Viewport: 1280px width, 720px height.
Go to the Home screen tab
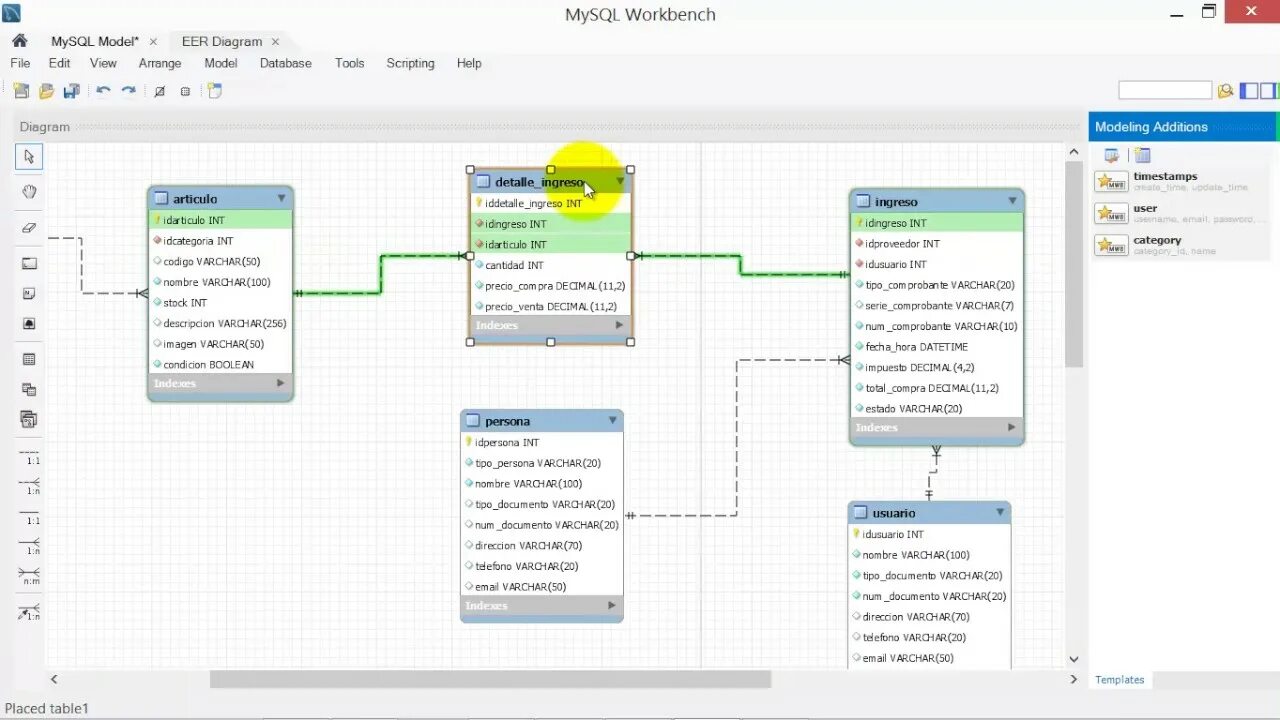19,41
